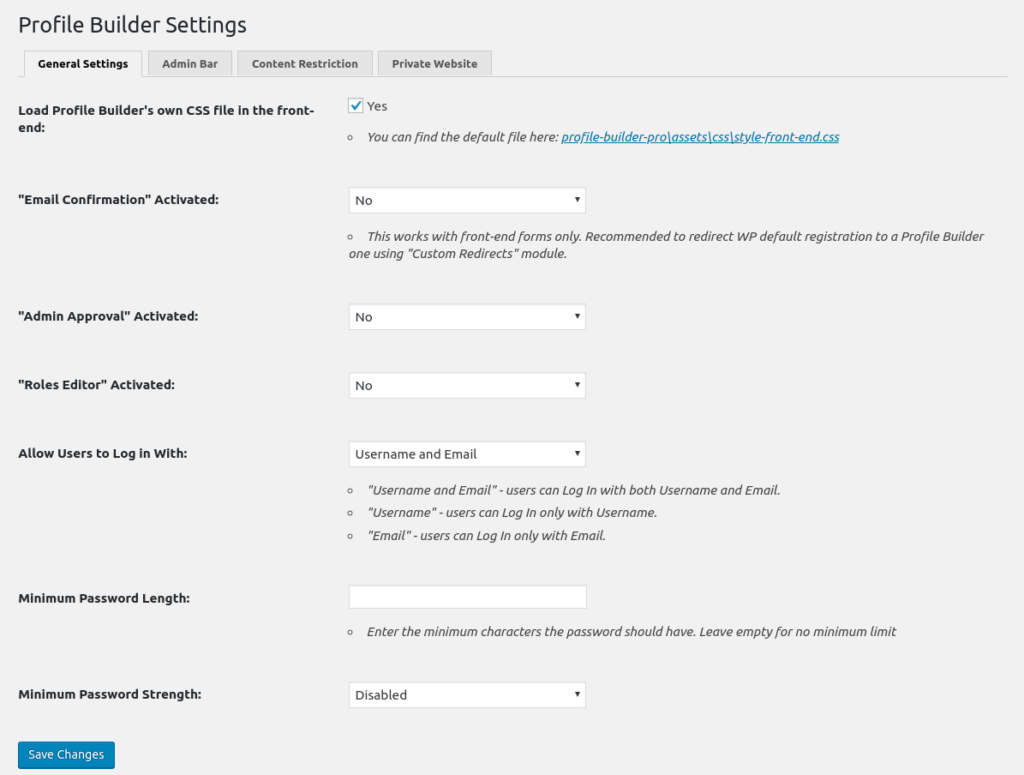Click the '"Roles Editor" Activated:' label
1024x775 pixels.
pos(96,385)
